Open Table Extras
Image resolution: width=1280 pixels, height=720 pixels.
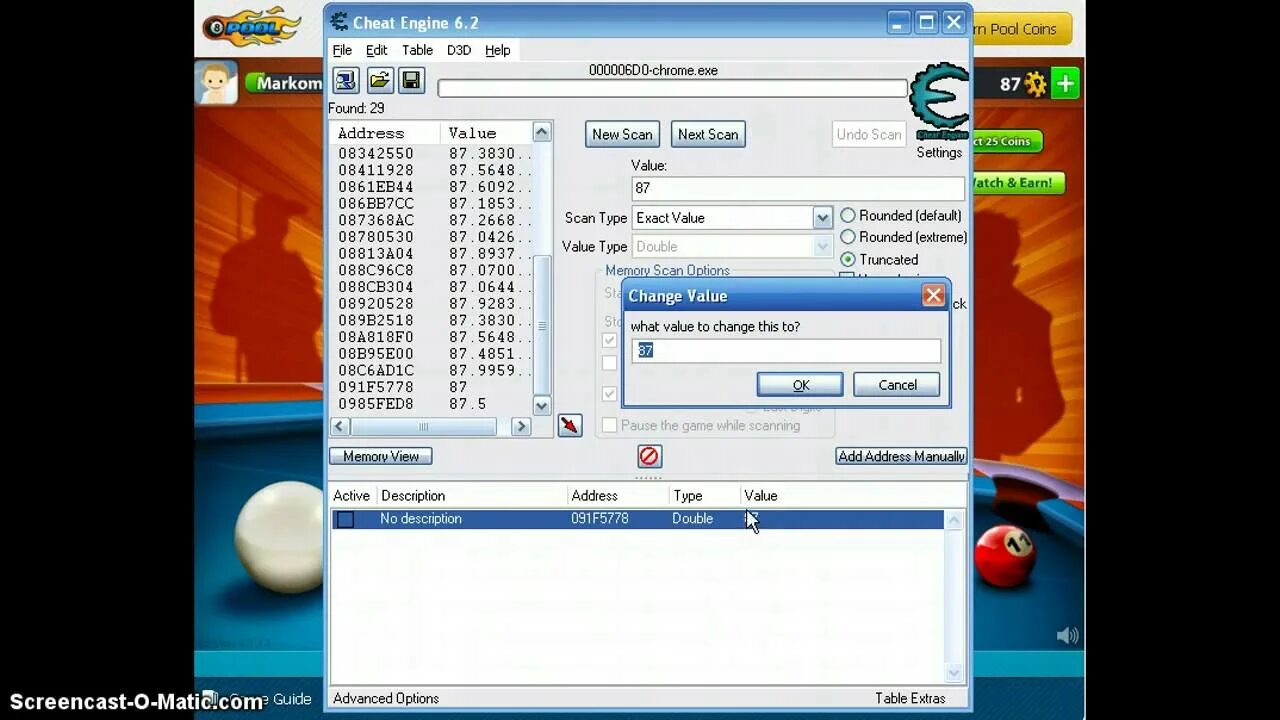point(910,699)
